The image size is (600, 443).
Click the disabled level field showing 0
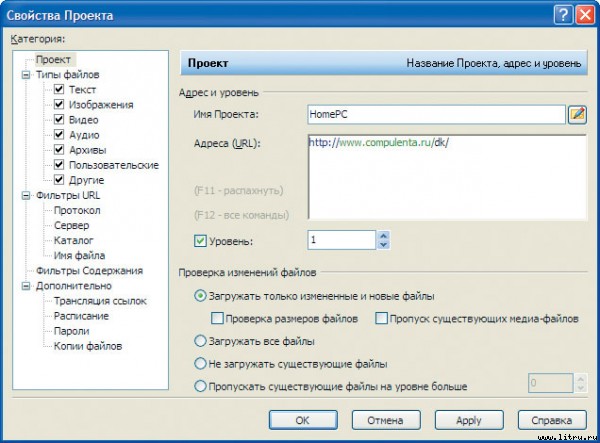click(550, 383)
